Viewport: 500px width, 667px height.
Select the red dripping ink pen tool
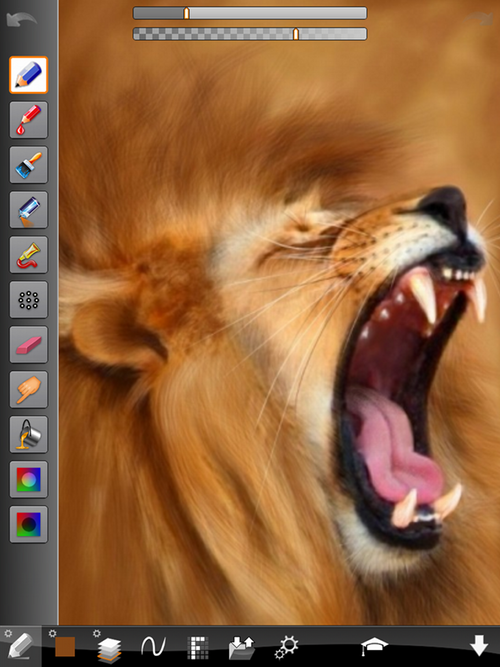click(29, 120)
